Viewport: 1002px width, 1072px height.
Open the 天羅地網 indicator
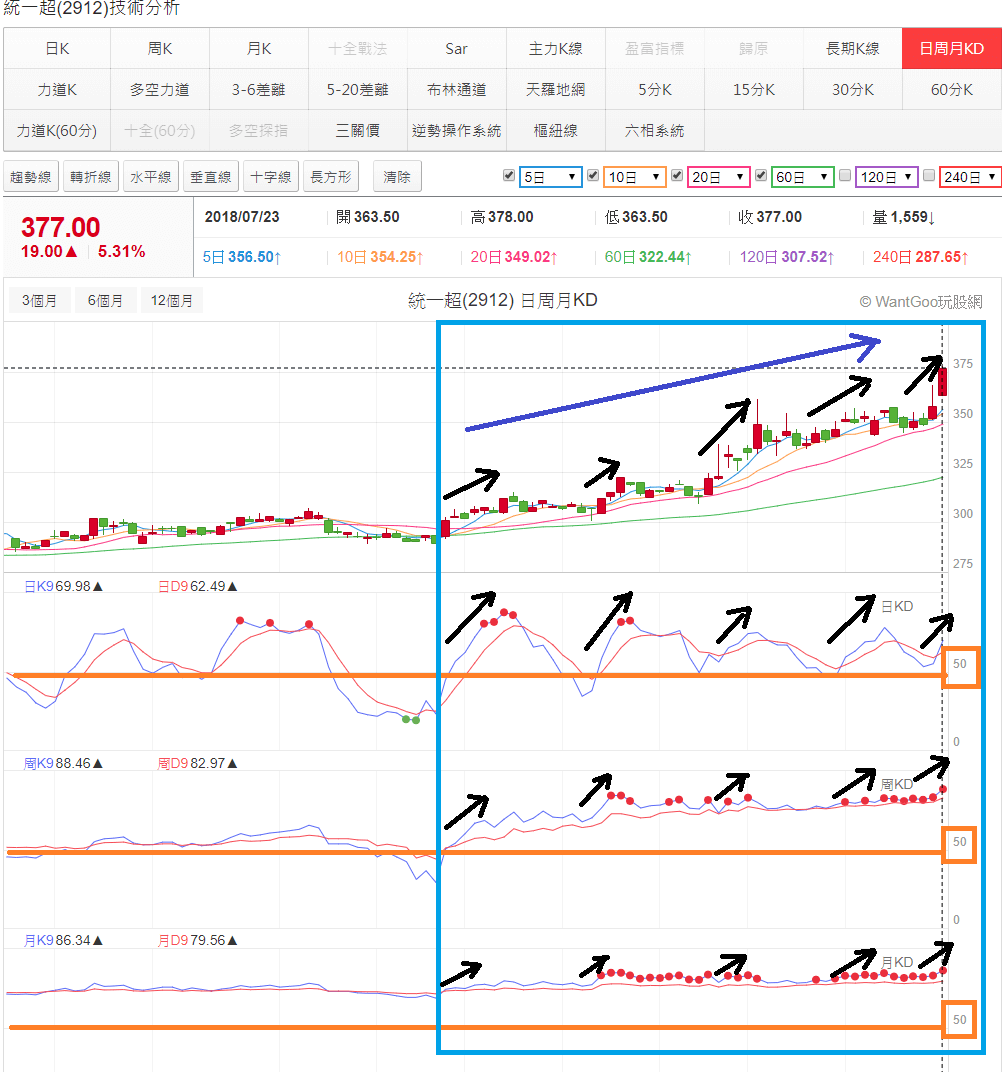pyautogui.click(x=556, y=89)
